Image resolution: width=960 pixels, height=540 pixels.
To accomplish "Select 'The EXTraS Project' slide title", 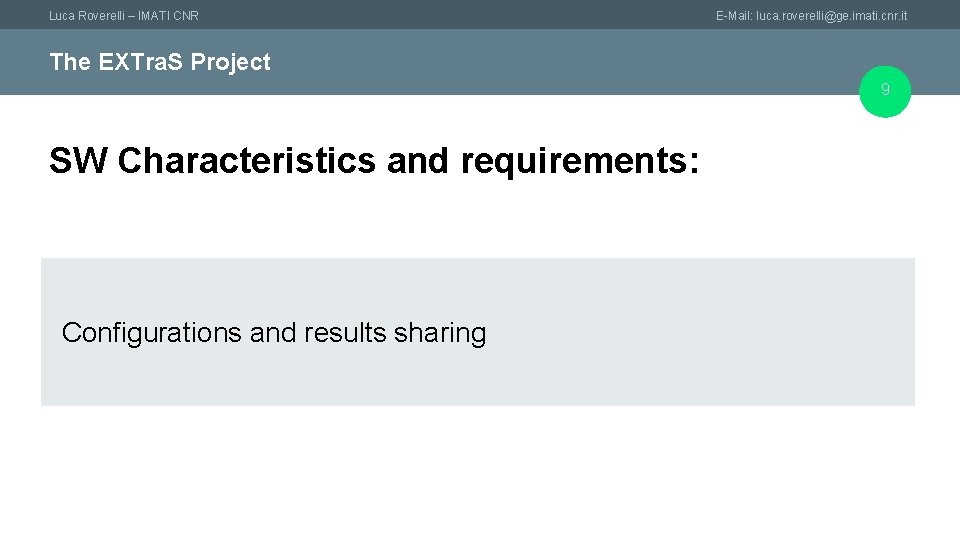I will pyautogui.click(x=160, y=62).
